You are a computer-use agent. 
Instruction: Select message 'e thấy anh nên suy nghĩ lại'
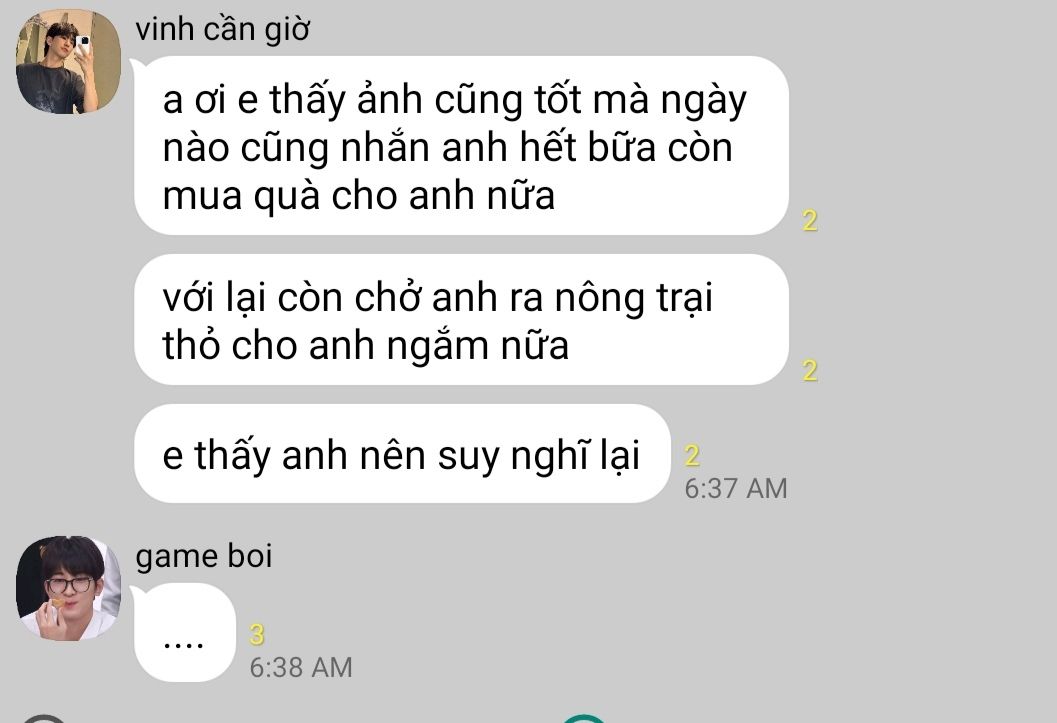(402, 453)
